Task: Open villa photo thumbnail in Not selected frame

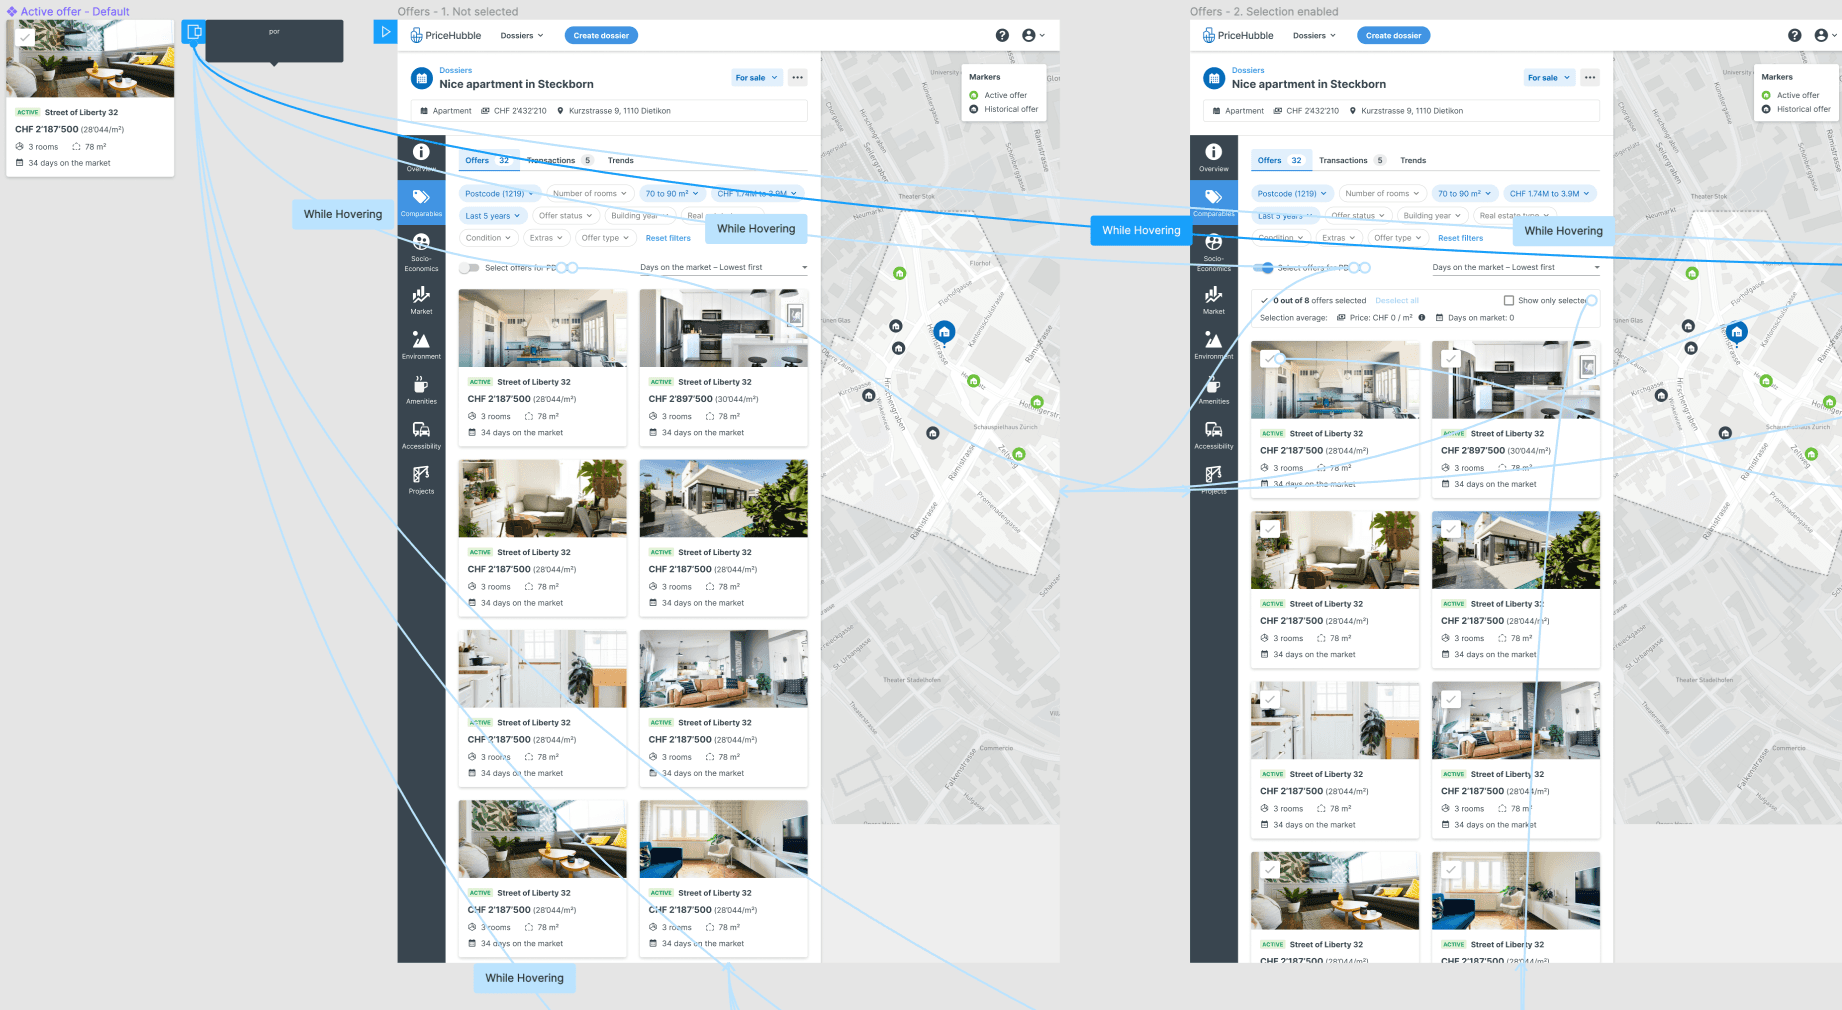Action: [723, 498]
